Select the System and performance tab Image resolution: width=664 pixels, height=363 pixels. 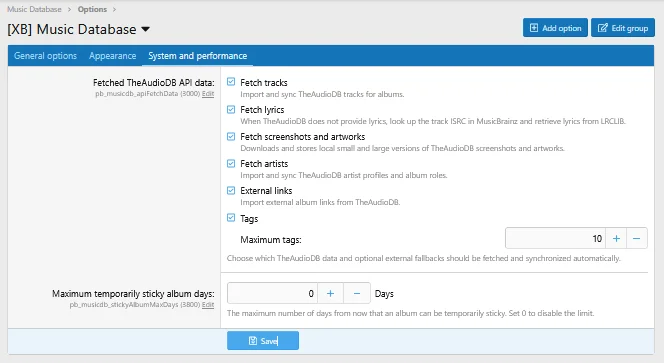click(x=197, y=55)
